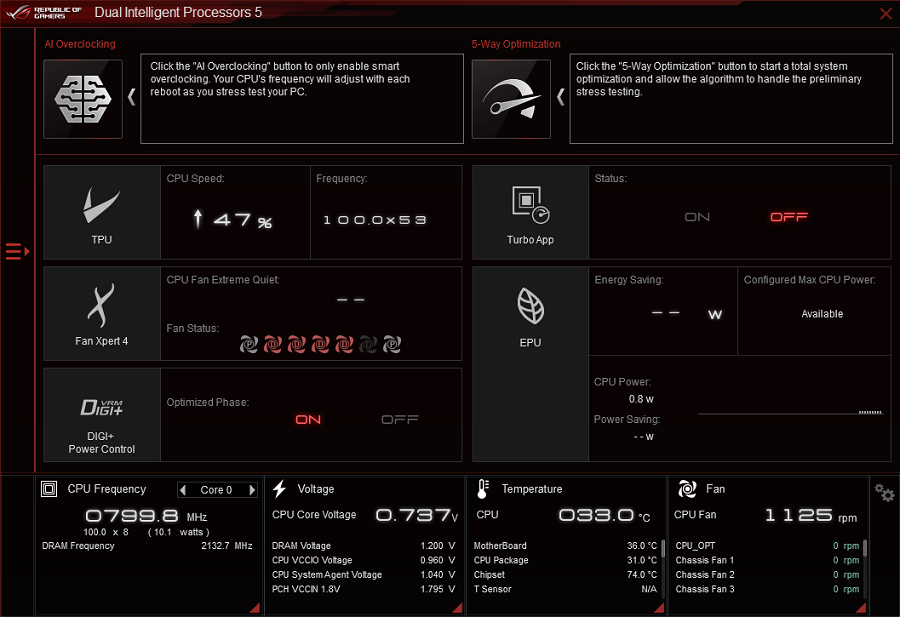Click the CPU Frequency chip icon

(49, 489)
